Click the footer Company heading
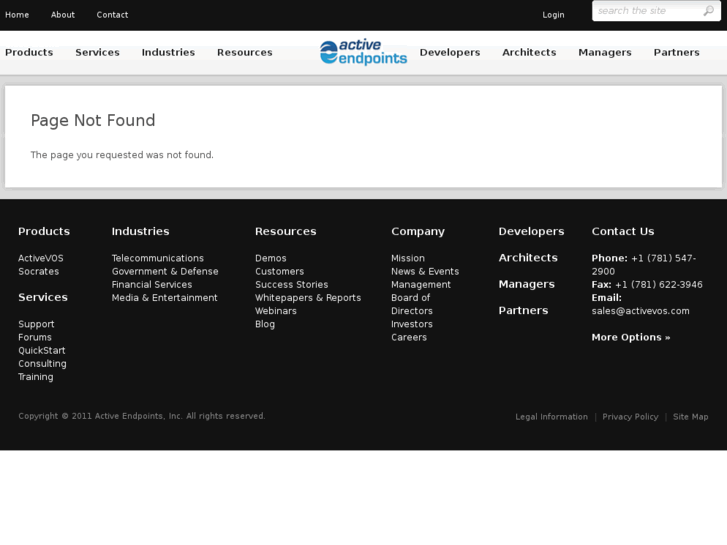The width and height of the screenshot is (727, 545). tap(418, 231)
